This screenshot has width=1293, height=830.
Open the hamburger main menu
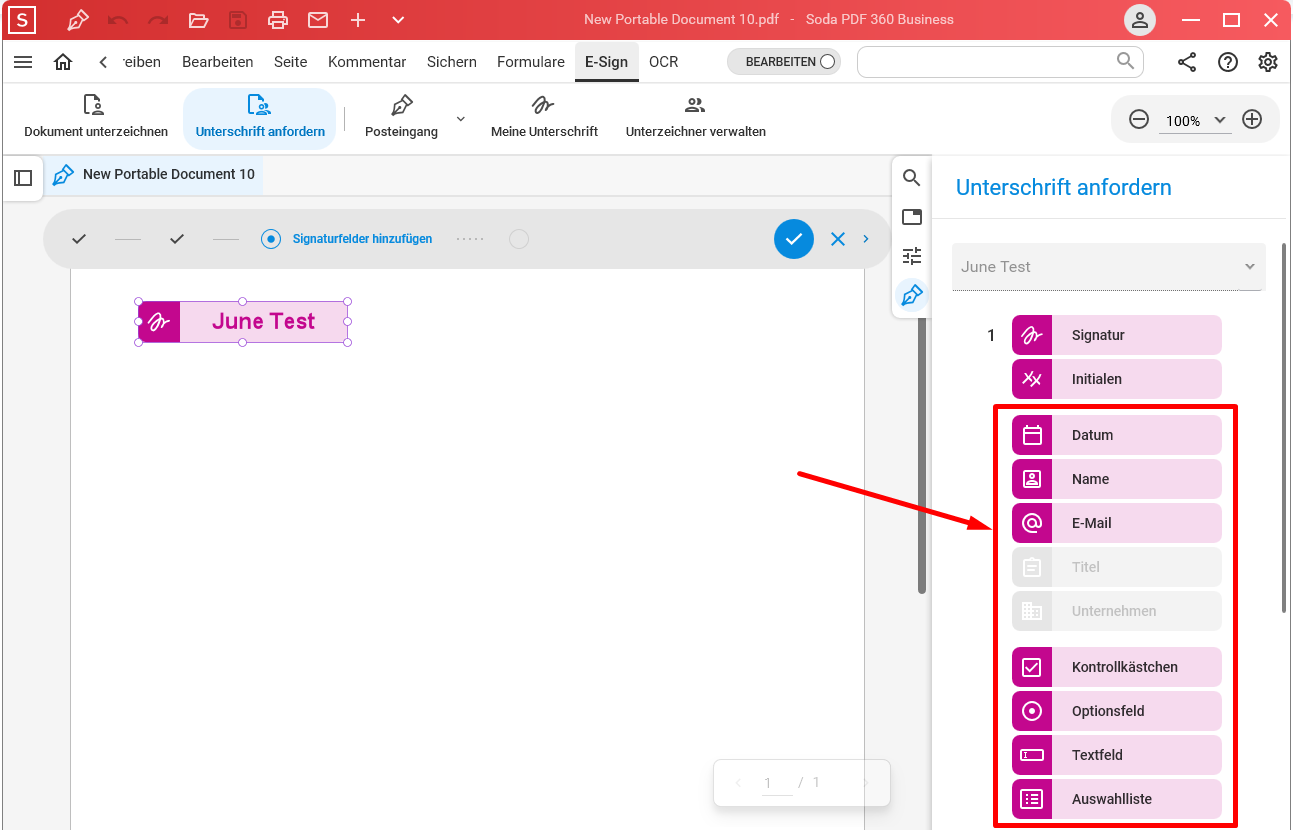(x=23, y=62)
